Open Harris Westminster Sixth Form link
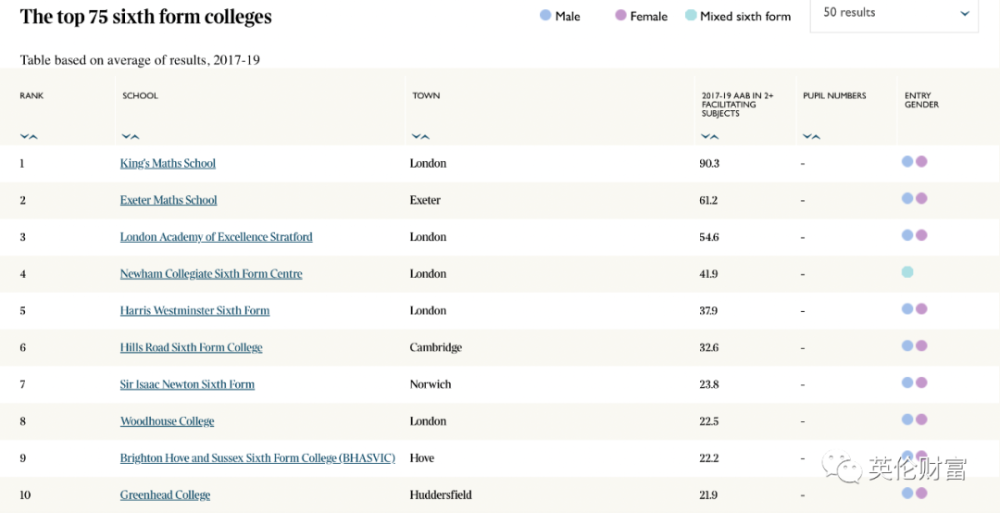The width and height of the screenshot is (1000, 513). [195, 311]
